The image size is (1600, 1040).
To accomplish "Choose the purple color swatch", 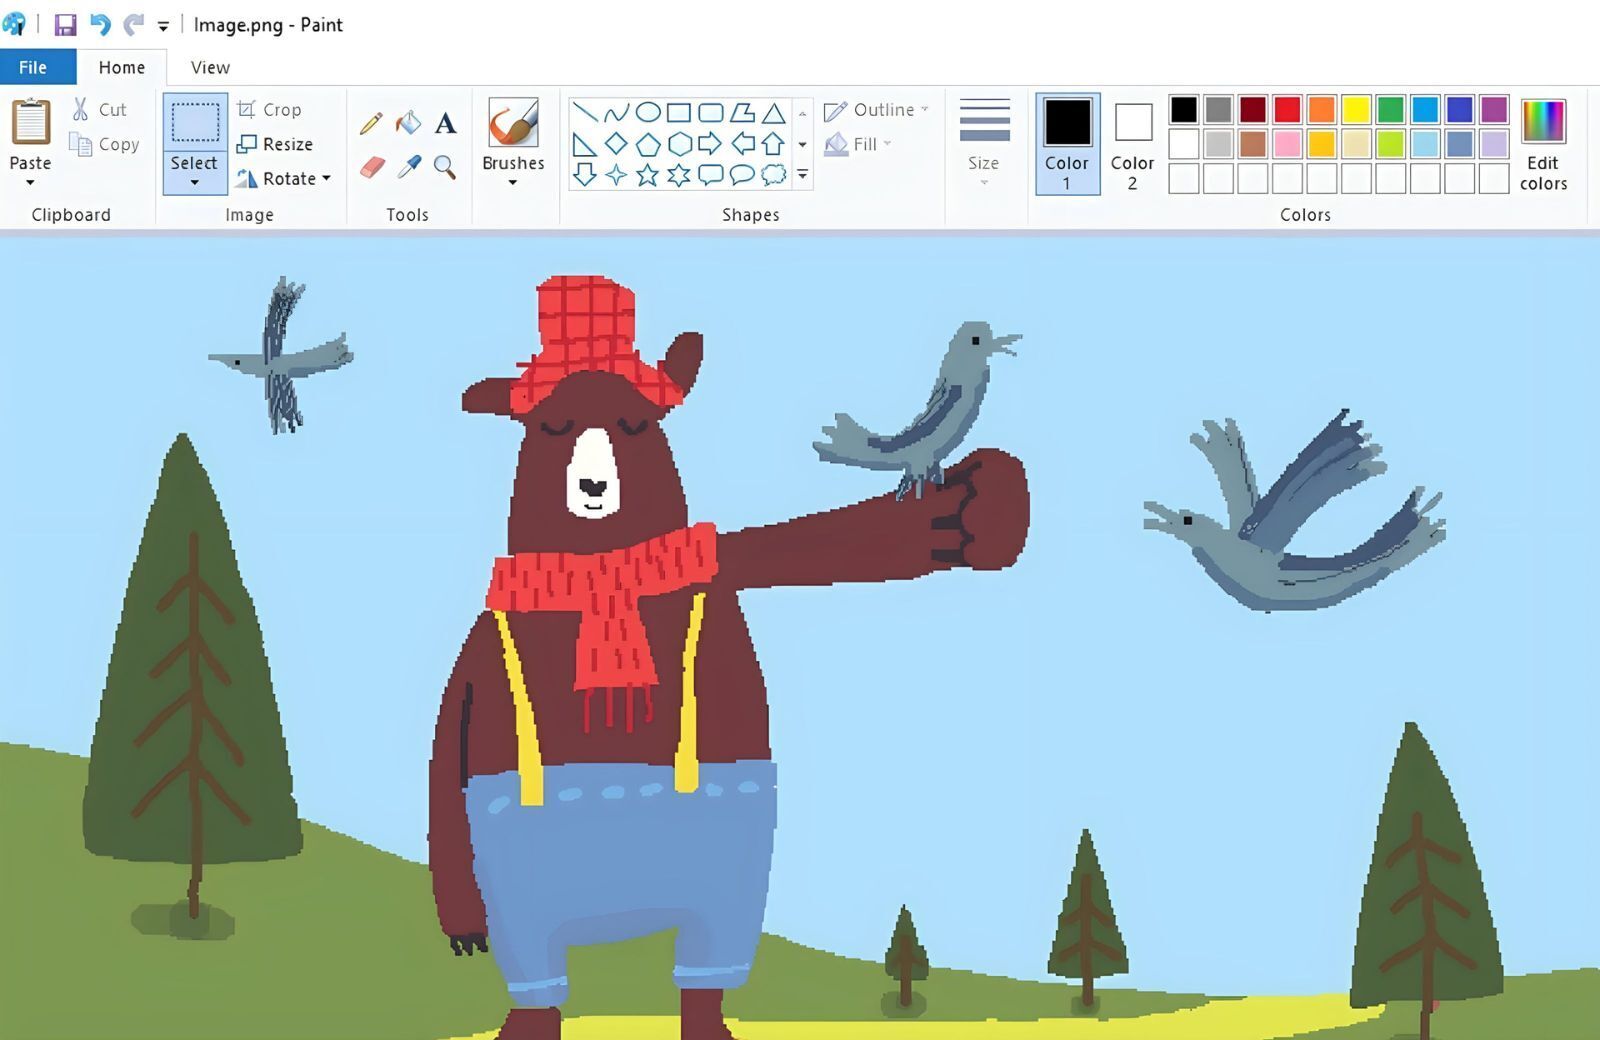I will (1494, 109).
